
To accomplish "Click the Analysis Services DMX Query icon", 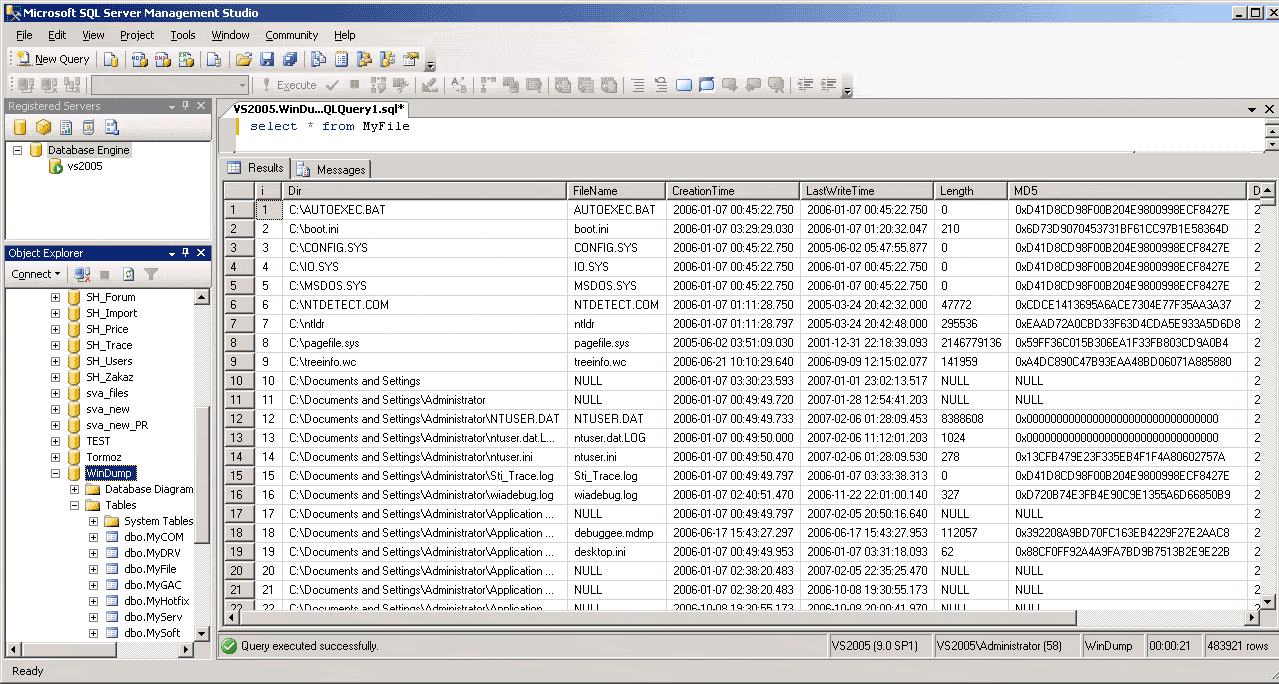I will [x=162, y=59].
